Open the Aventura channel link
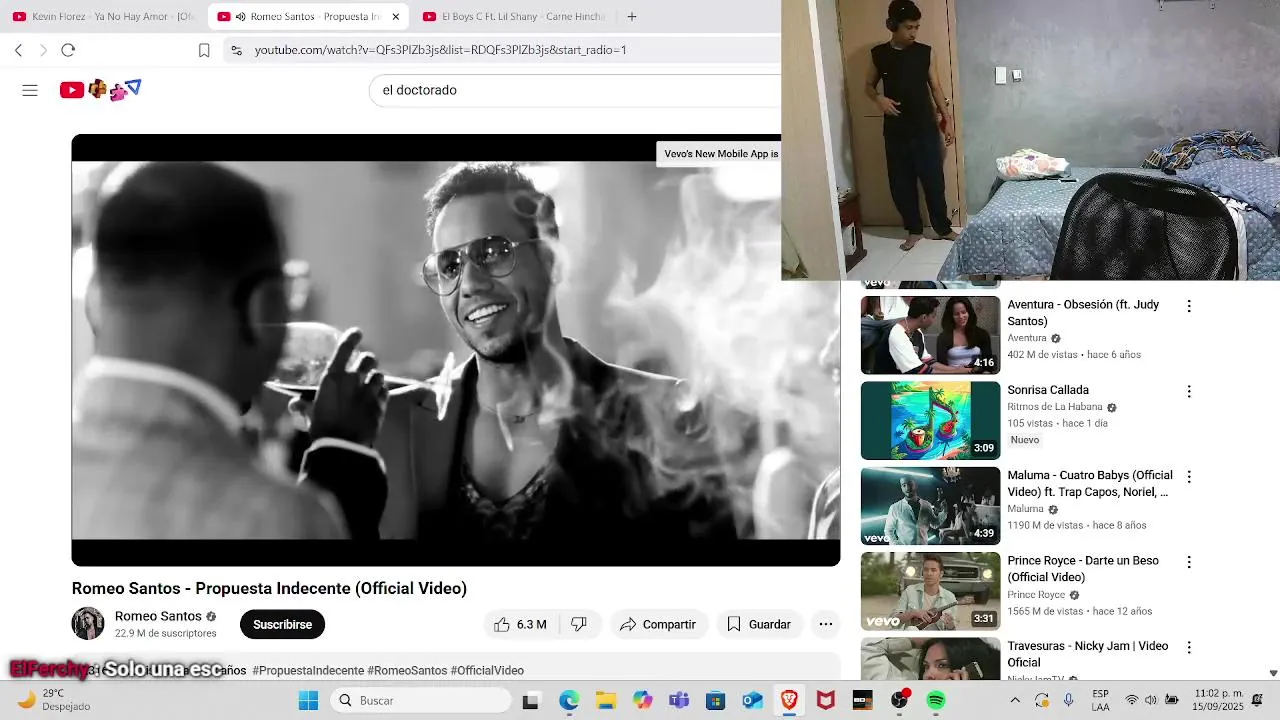 point(1027,338)
